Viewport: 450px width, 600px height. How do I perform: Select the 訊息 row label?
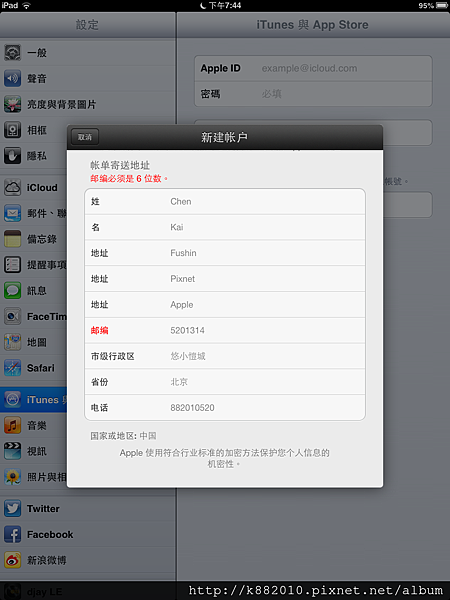click(37, 290)
